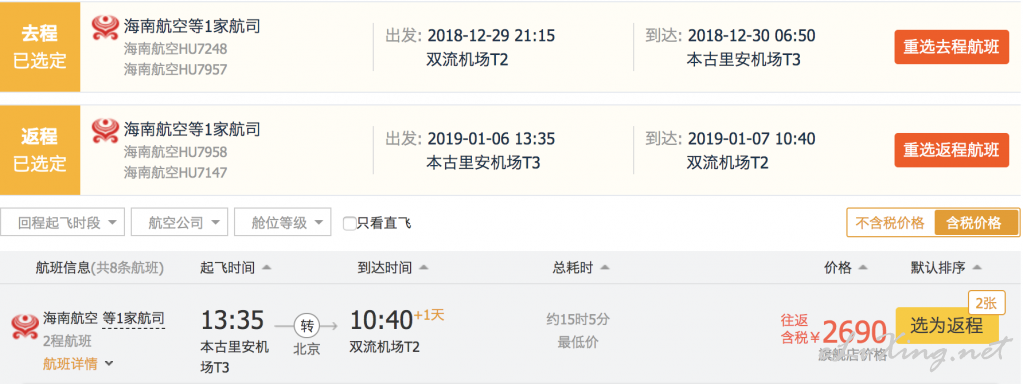
Task: Click the 转 transfer circle icon
Action: (306, 324)
